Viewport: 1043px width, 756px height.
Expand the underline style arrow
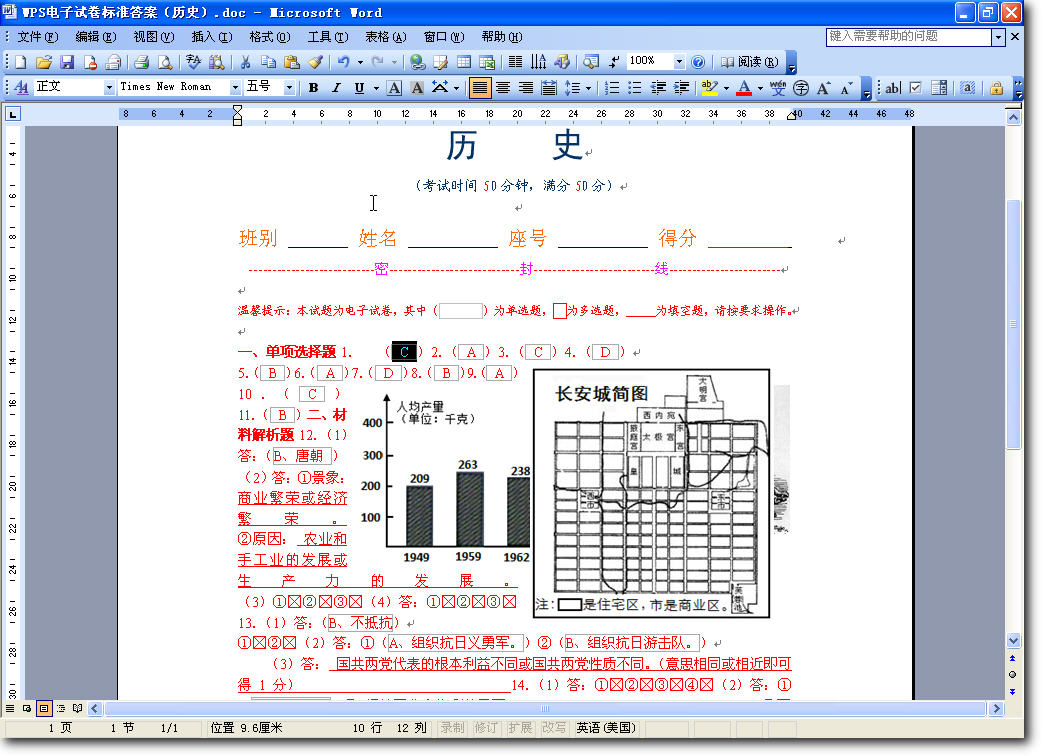(x=376, y=88)
